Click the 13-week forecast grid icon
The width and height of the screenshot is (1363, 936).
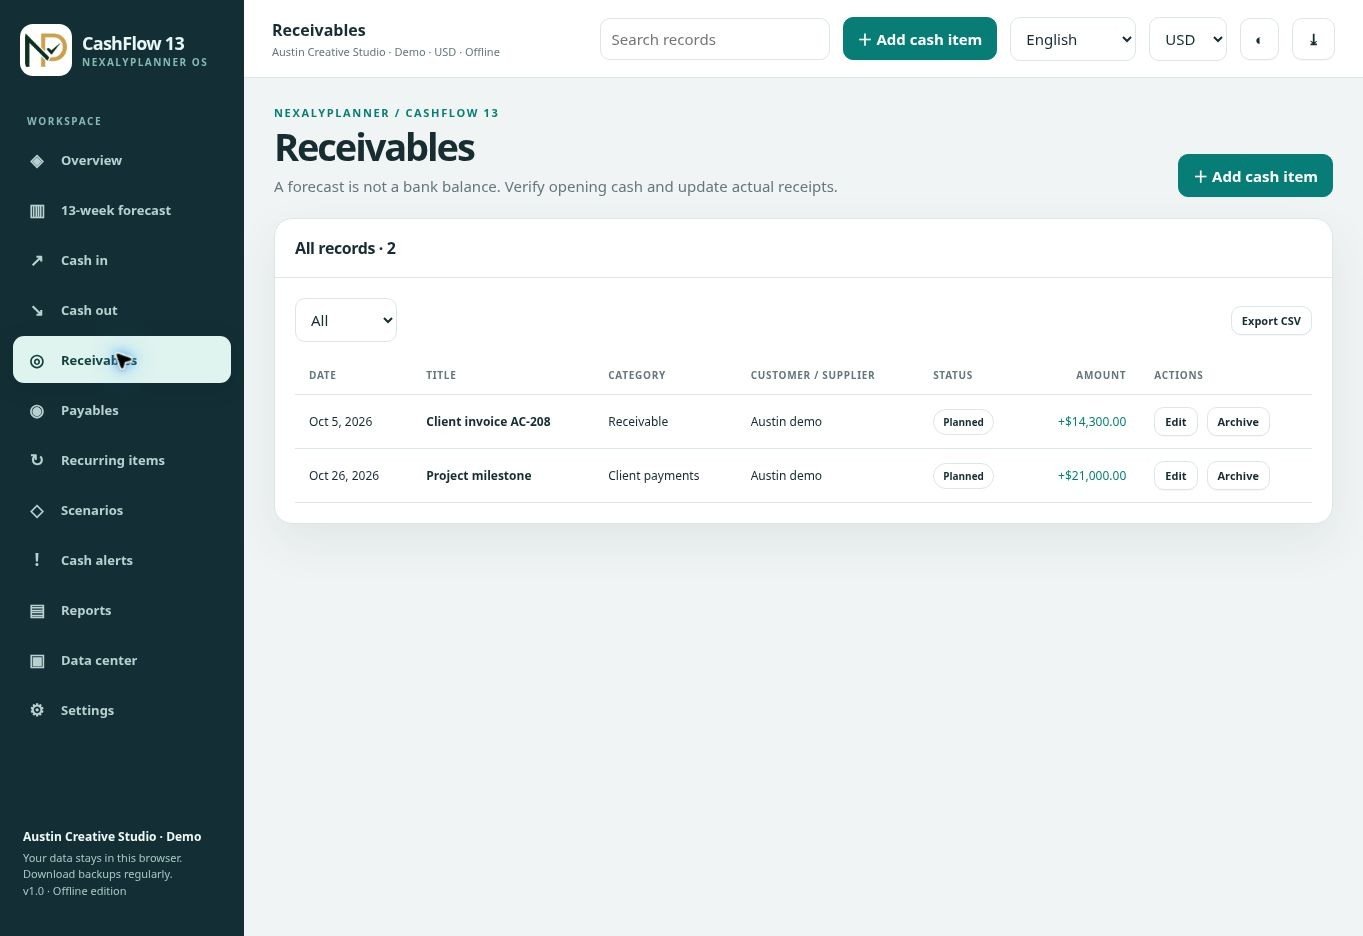tap(37, 211)
